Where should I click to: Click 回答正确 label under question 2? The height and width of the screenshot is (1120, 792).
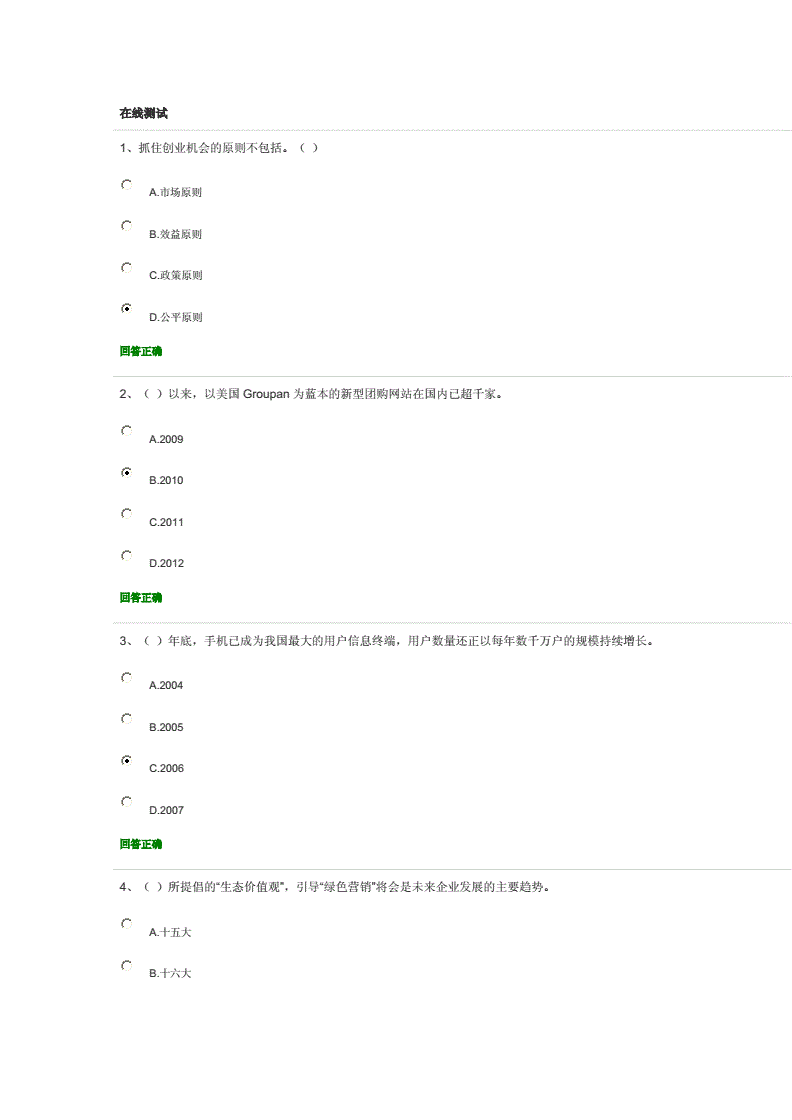tap(141, 598)
